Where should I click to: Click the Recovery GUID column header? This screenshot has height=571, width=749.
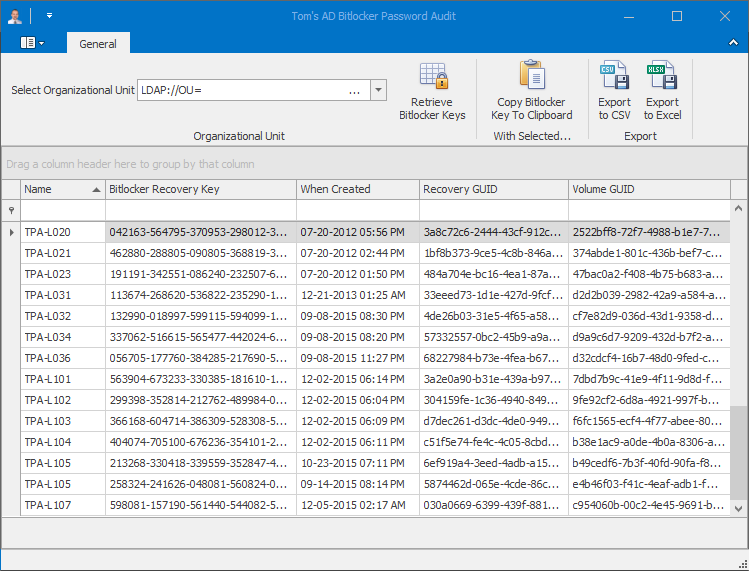(x=493, y=189)
